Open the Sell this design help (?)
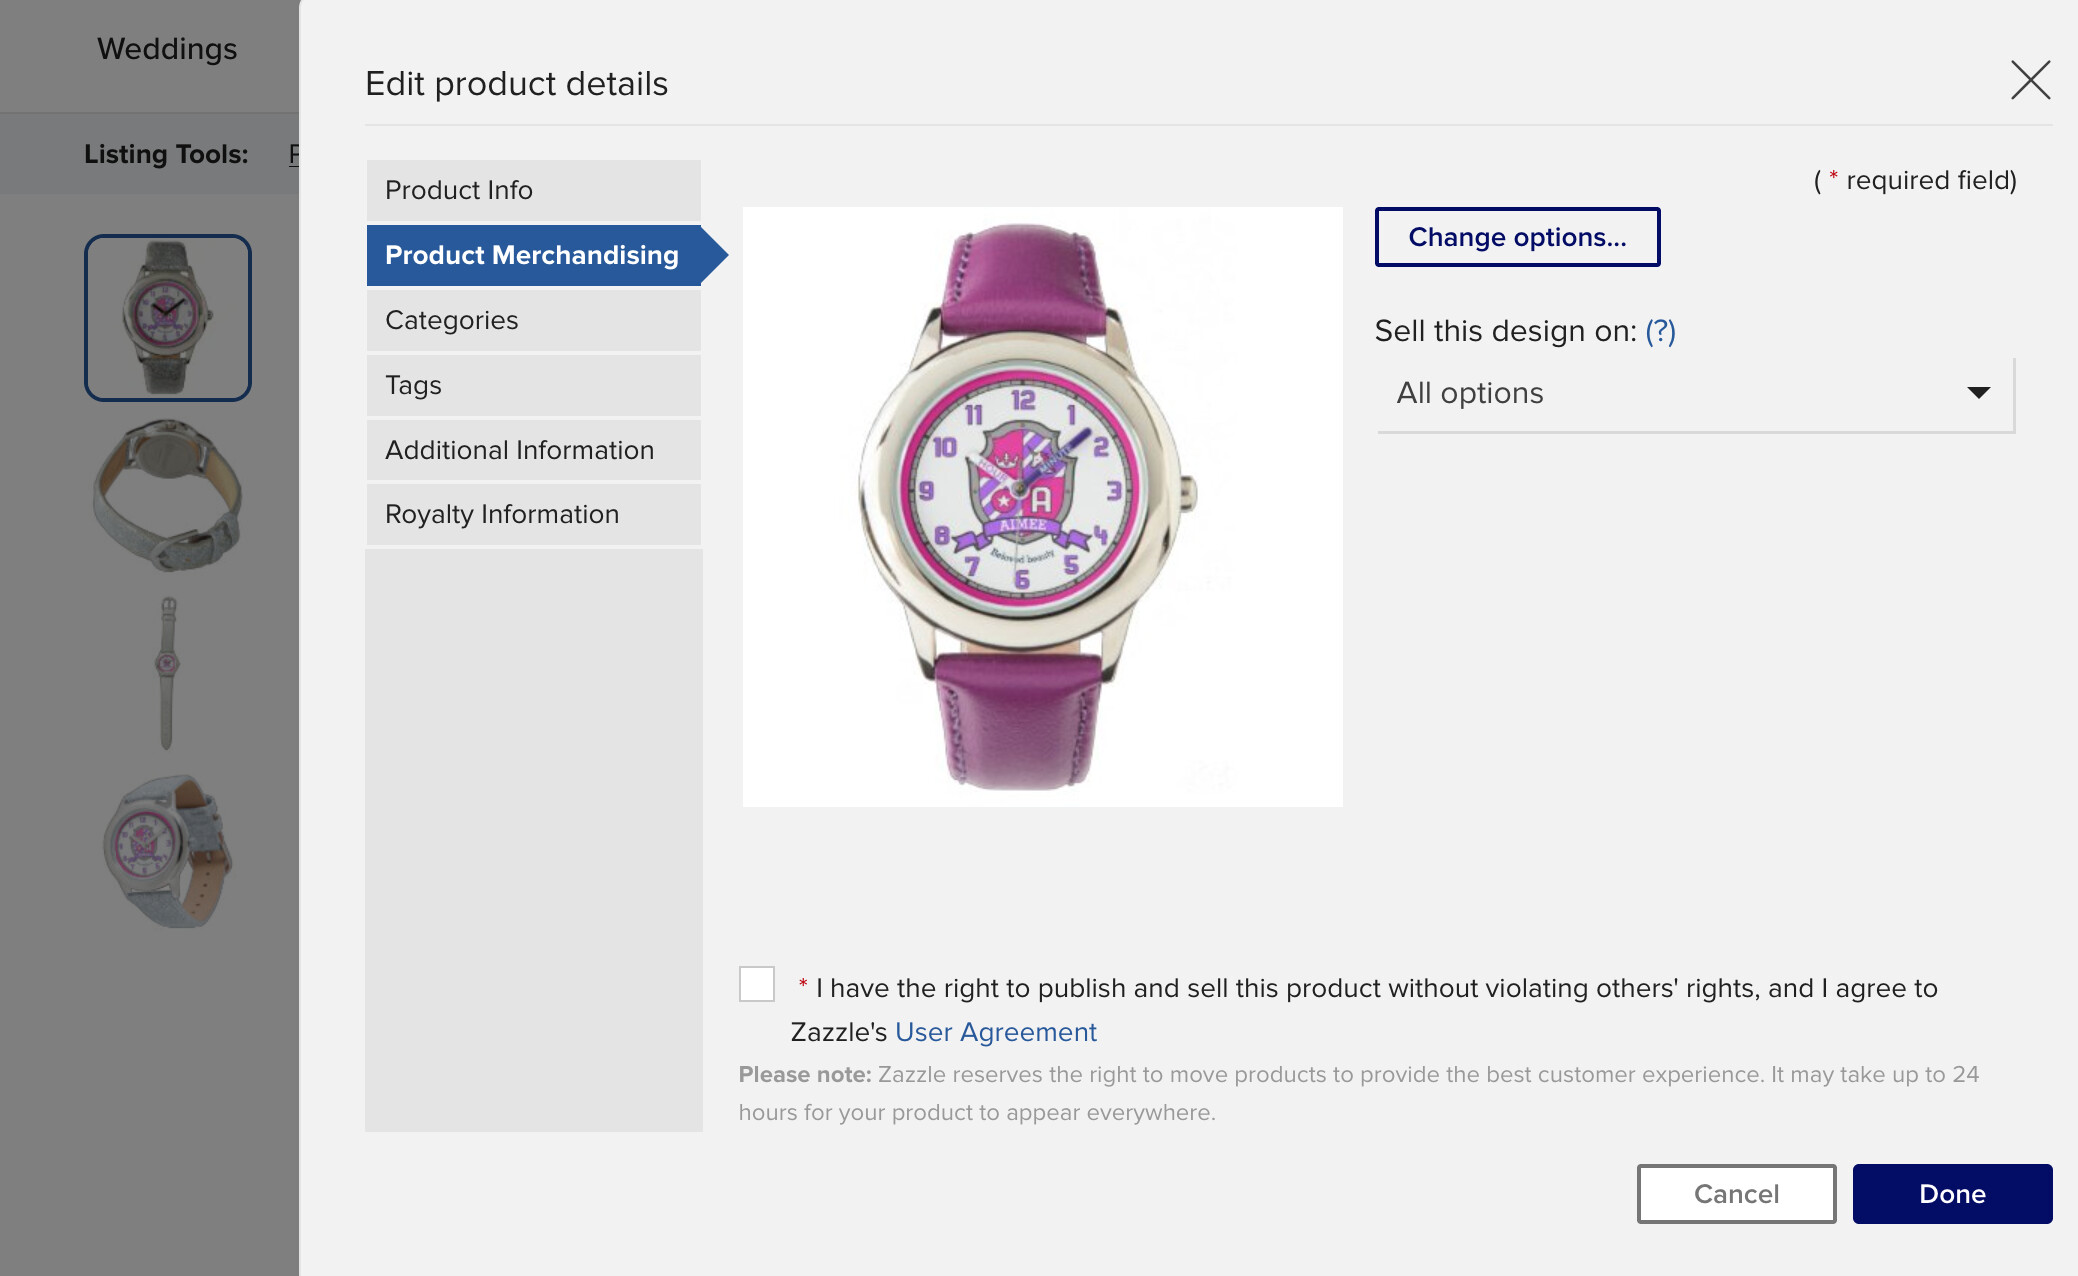The image size is (2078, 1276). tap(1660, 331)
